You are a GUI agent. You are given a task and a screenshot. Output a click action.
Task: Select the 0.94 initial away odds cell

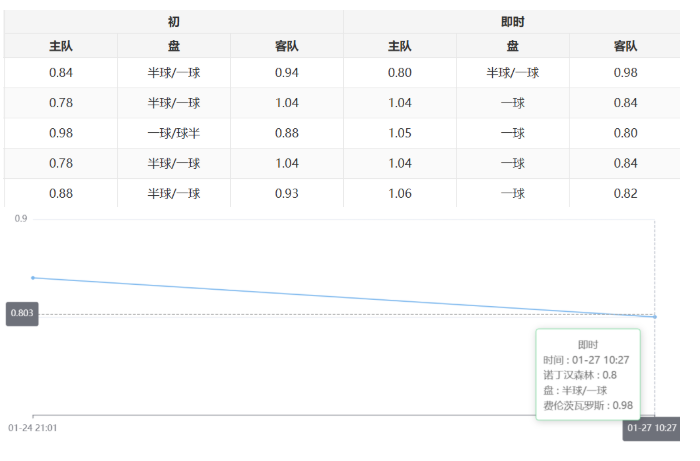coord(286,72)
